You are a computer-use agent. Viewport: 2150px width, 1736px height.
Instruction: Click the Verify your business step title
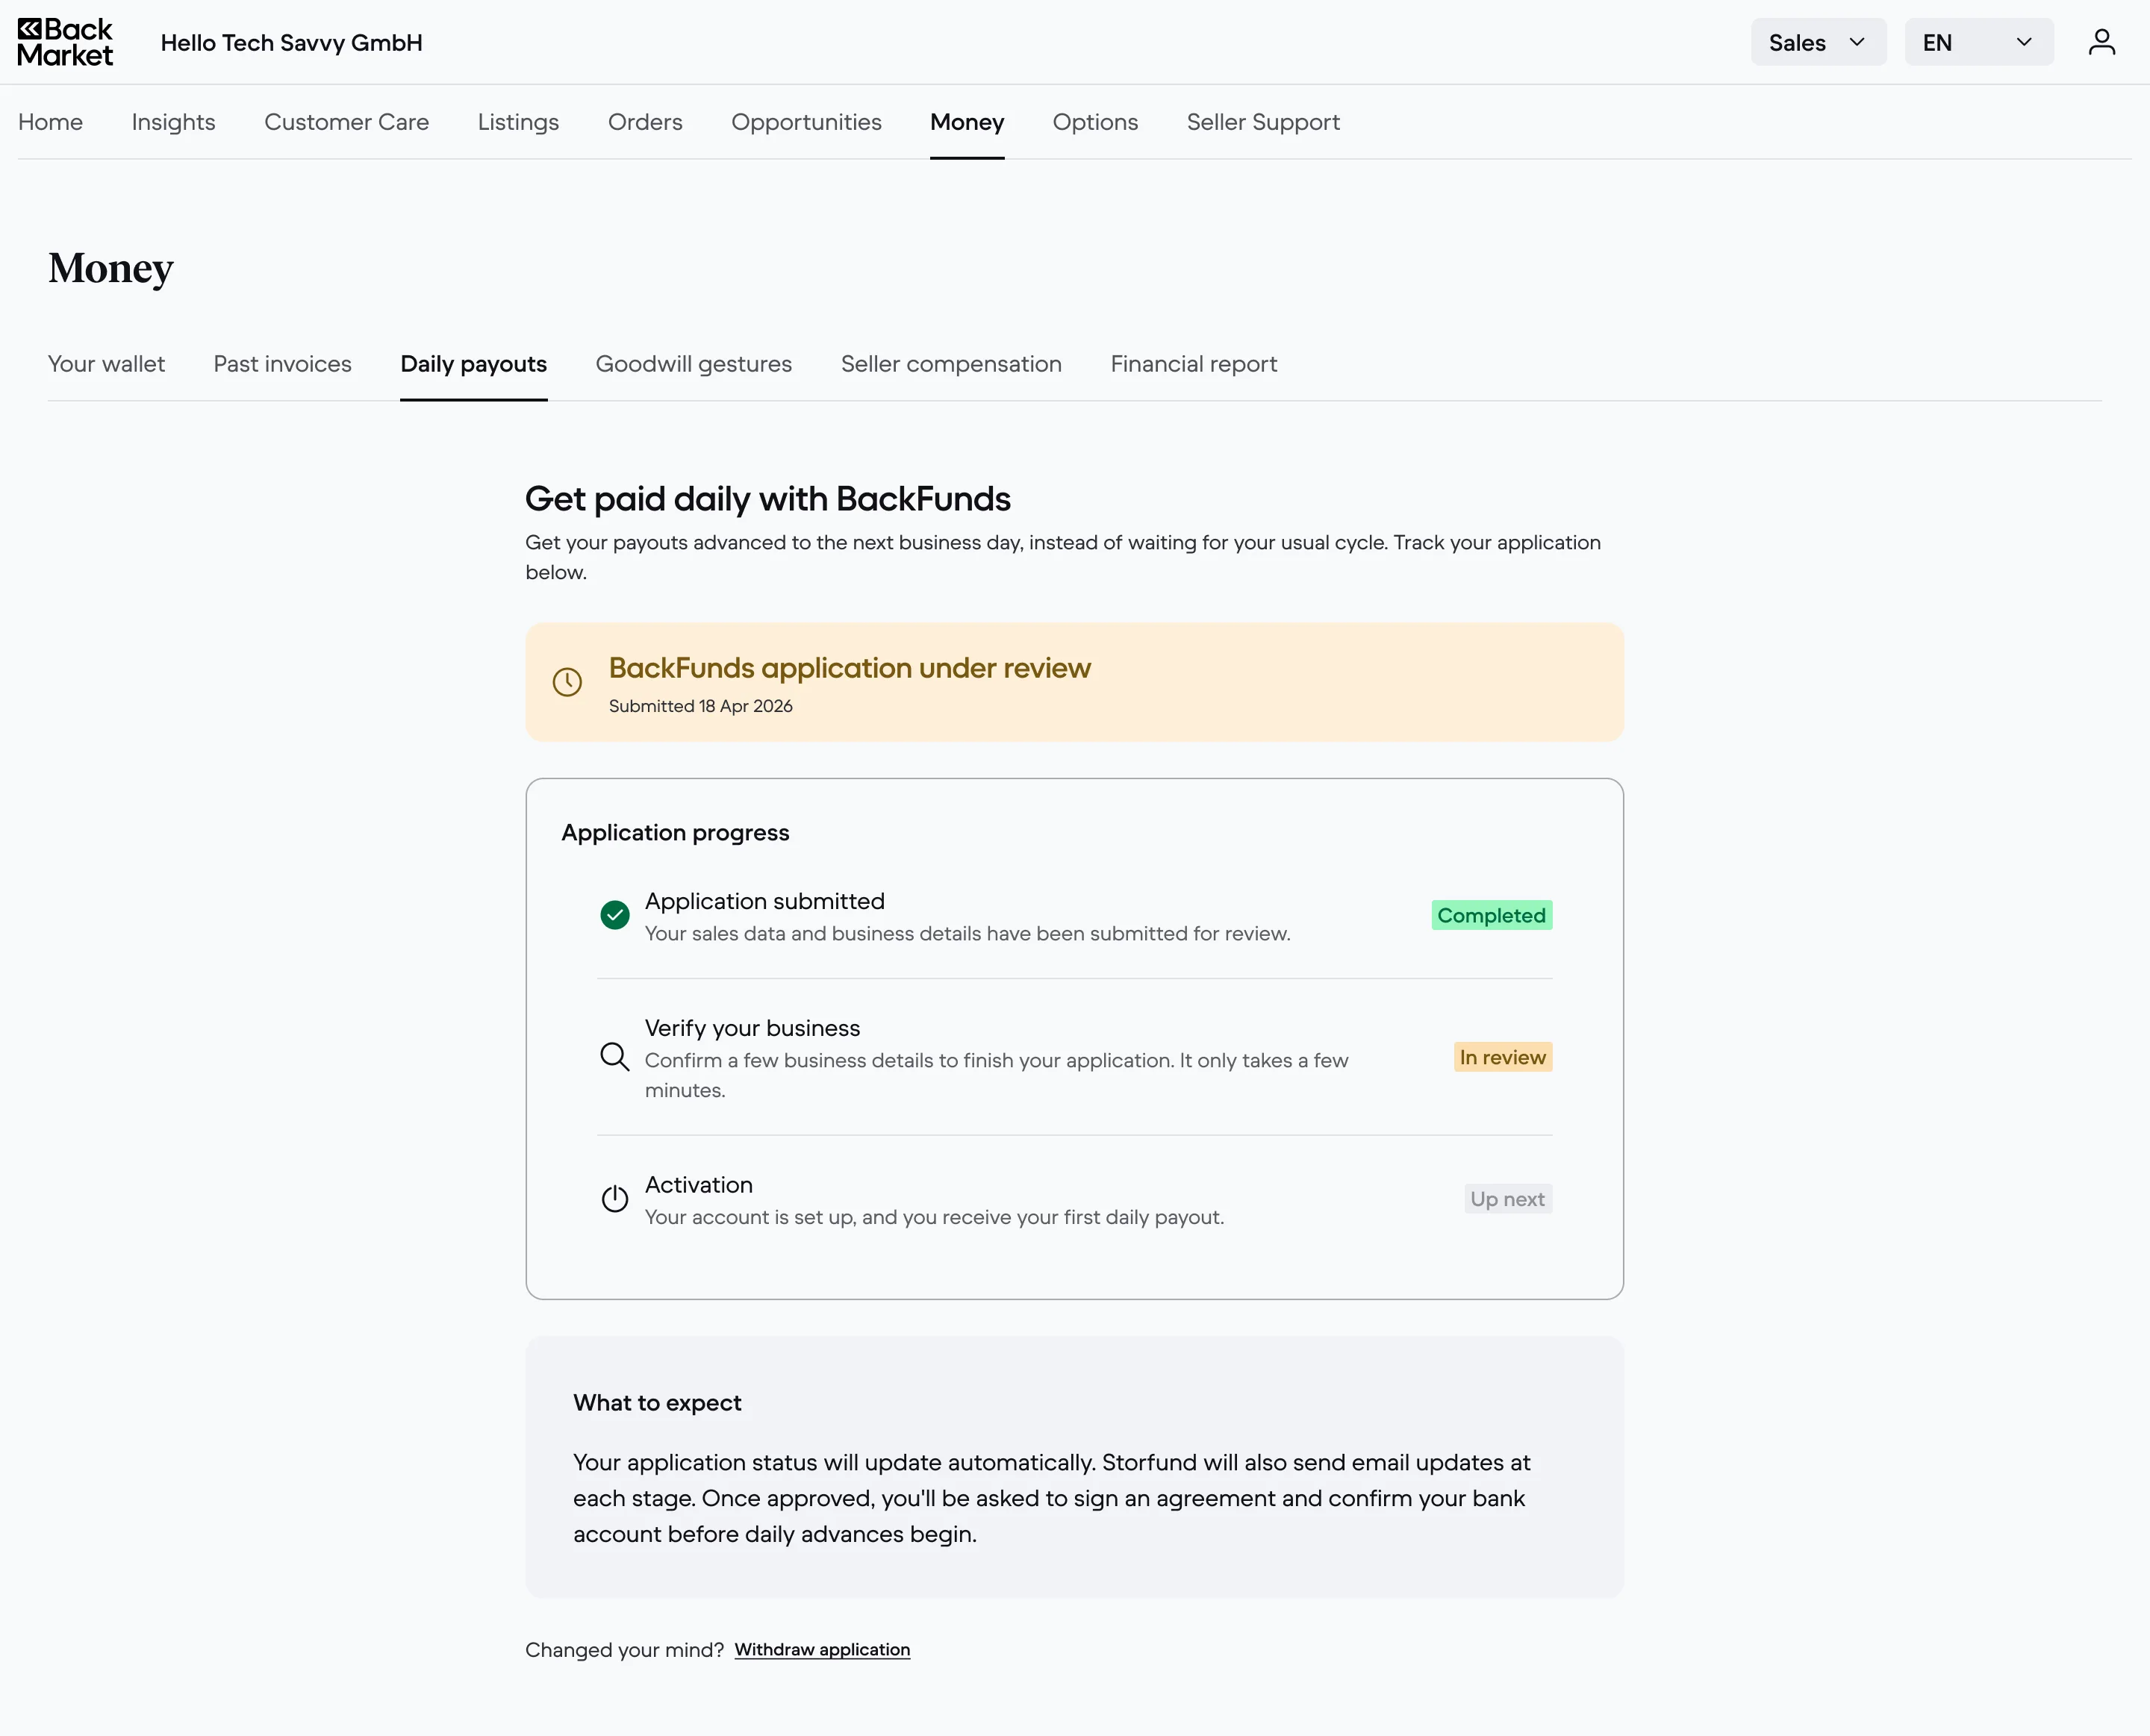(x=752, y=1028)
